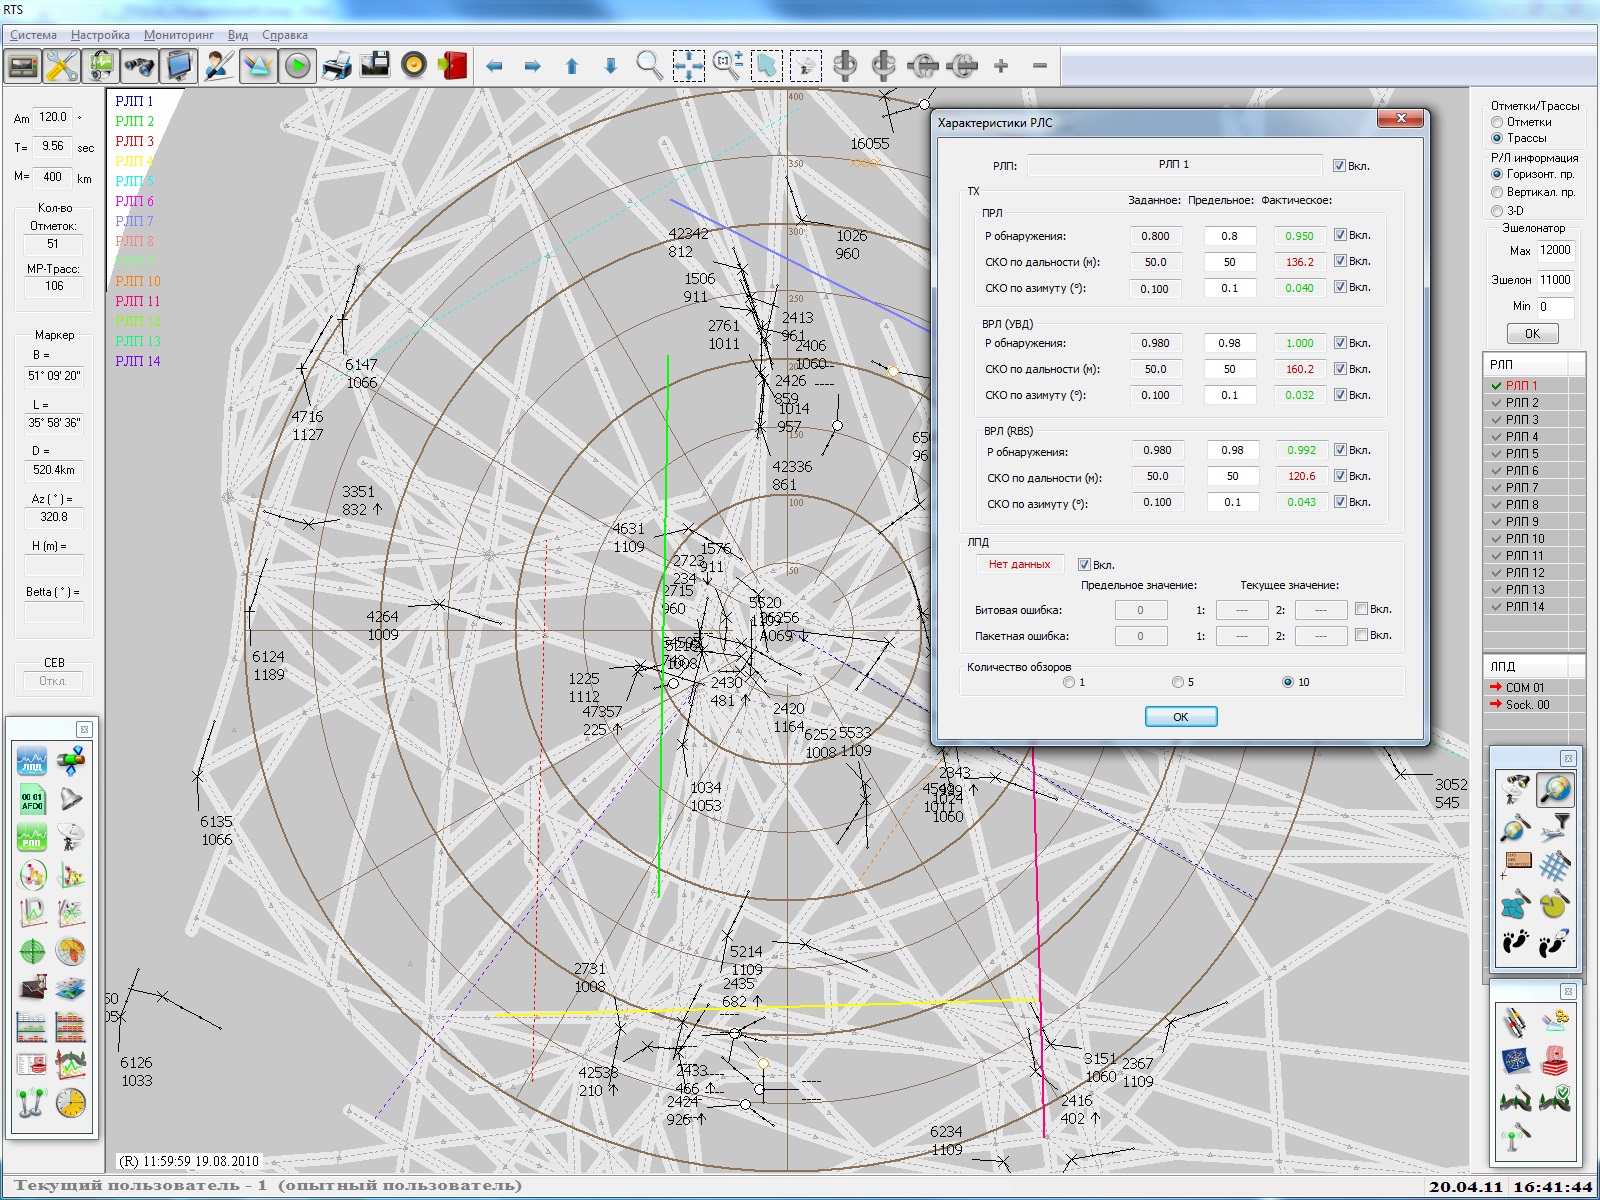
Task: Toggle Вкл. checkbox next to РЛП 1 field
Action: click(x=1339, y=166)
